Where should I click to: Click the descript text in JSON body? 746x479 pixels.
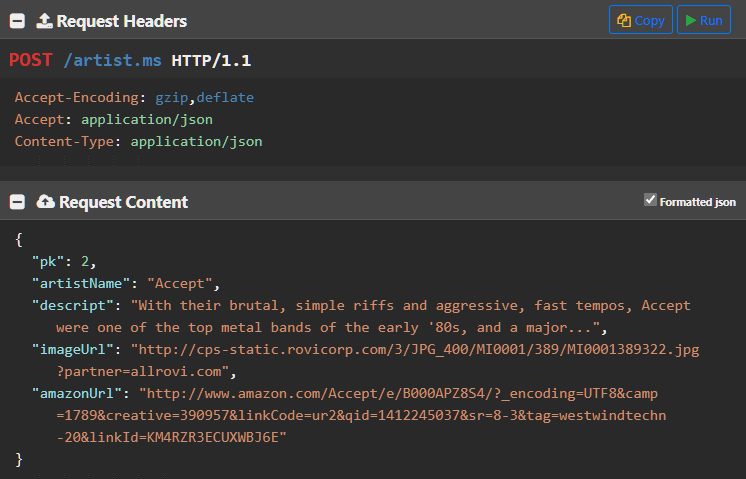click(411, 306)
